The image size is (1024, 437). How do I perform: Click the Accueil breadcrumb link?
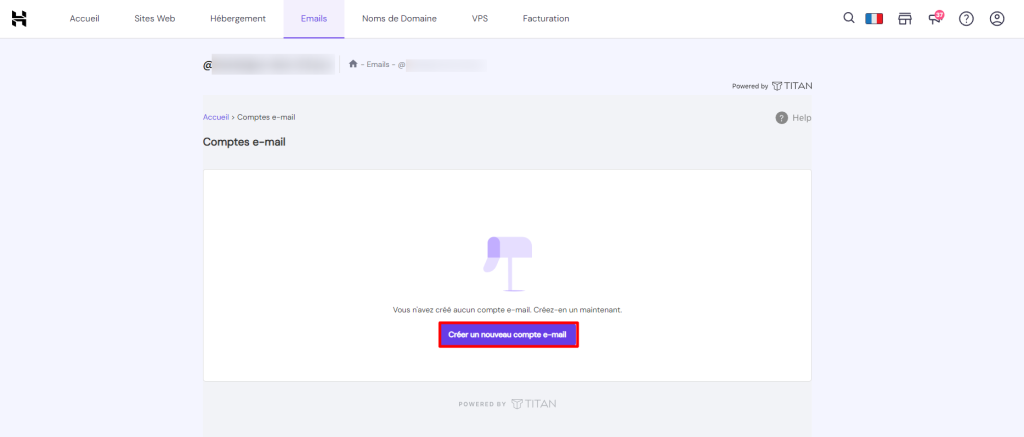pyautogui.click(x=216, y=117)
